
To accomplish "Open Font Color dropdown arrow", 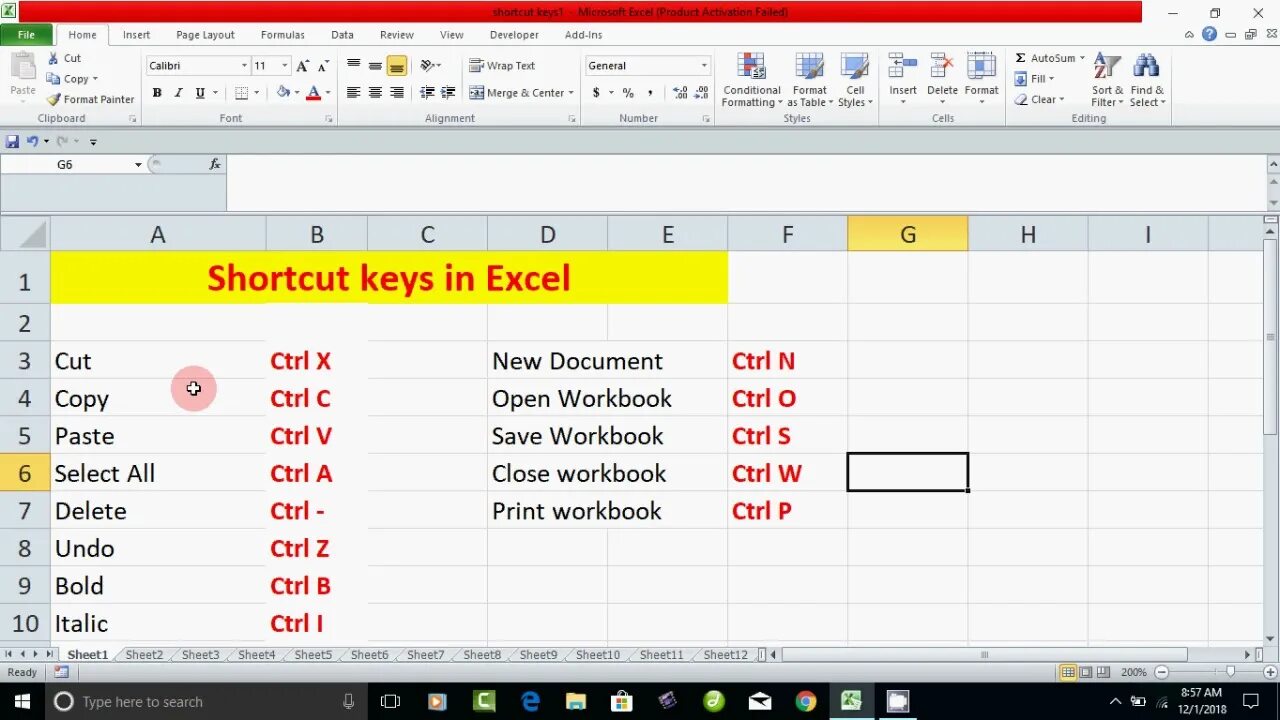I will (327, 93).
